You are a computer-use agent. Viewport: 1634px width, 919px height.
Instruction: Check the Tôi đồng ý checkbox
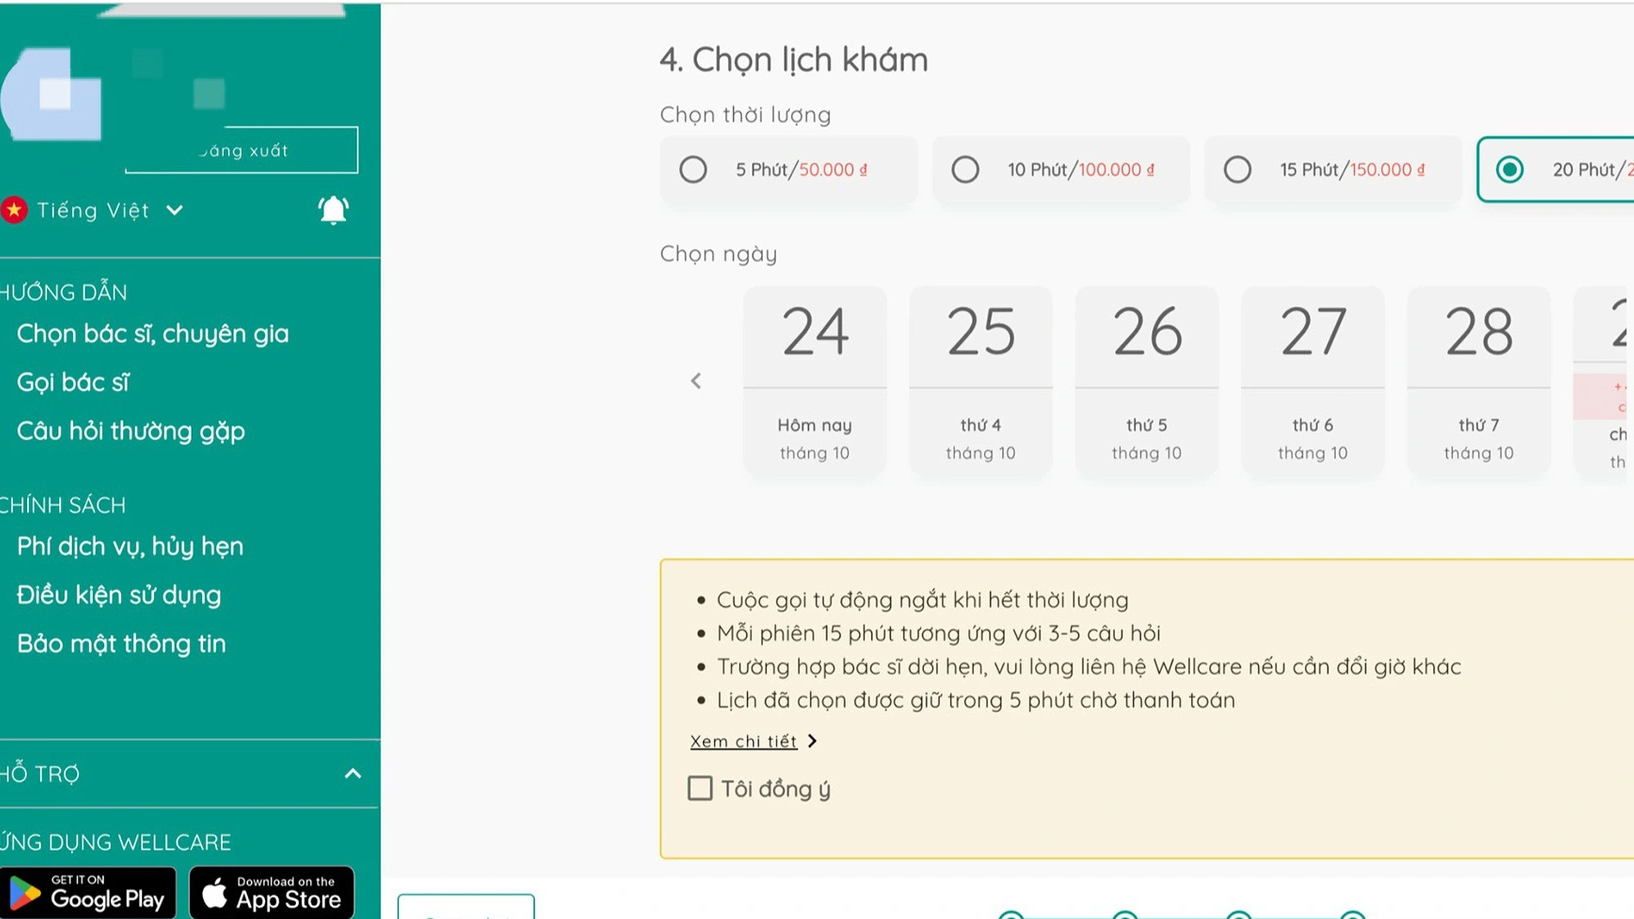click(x=700, y=788)
